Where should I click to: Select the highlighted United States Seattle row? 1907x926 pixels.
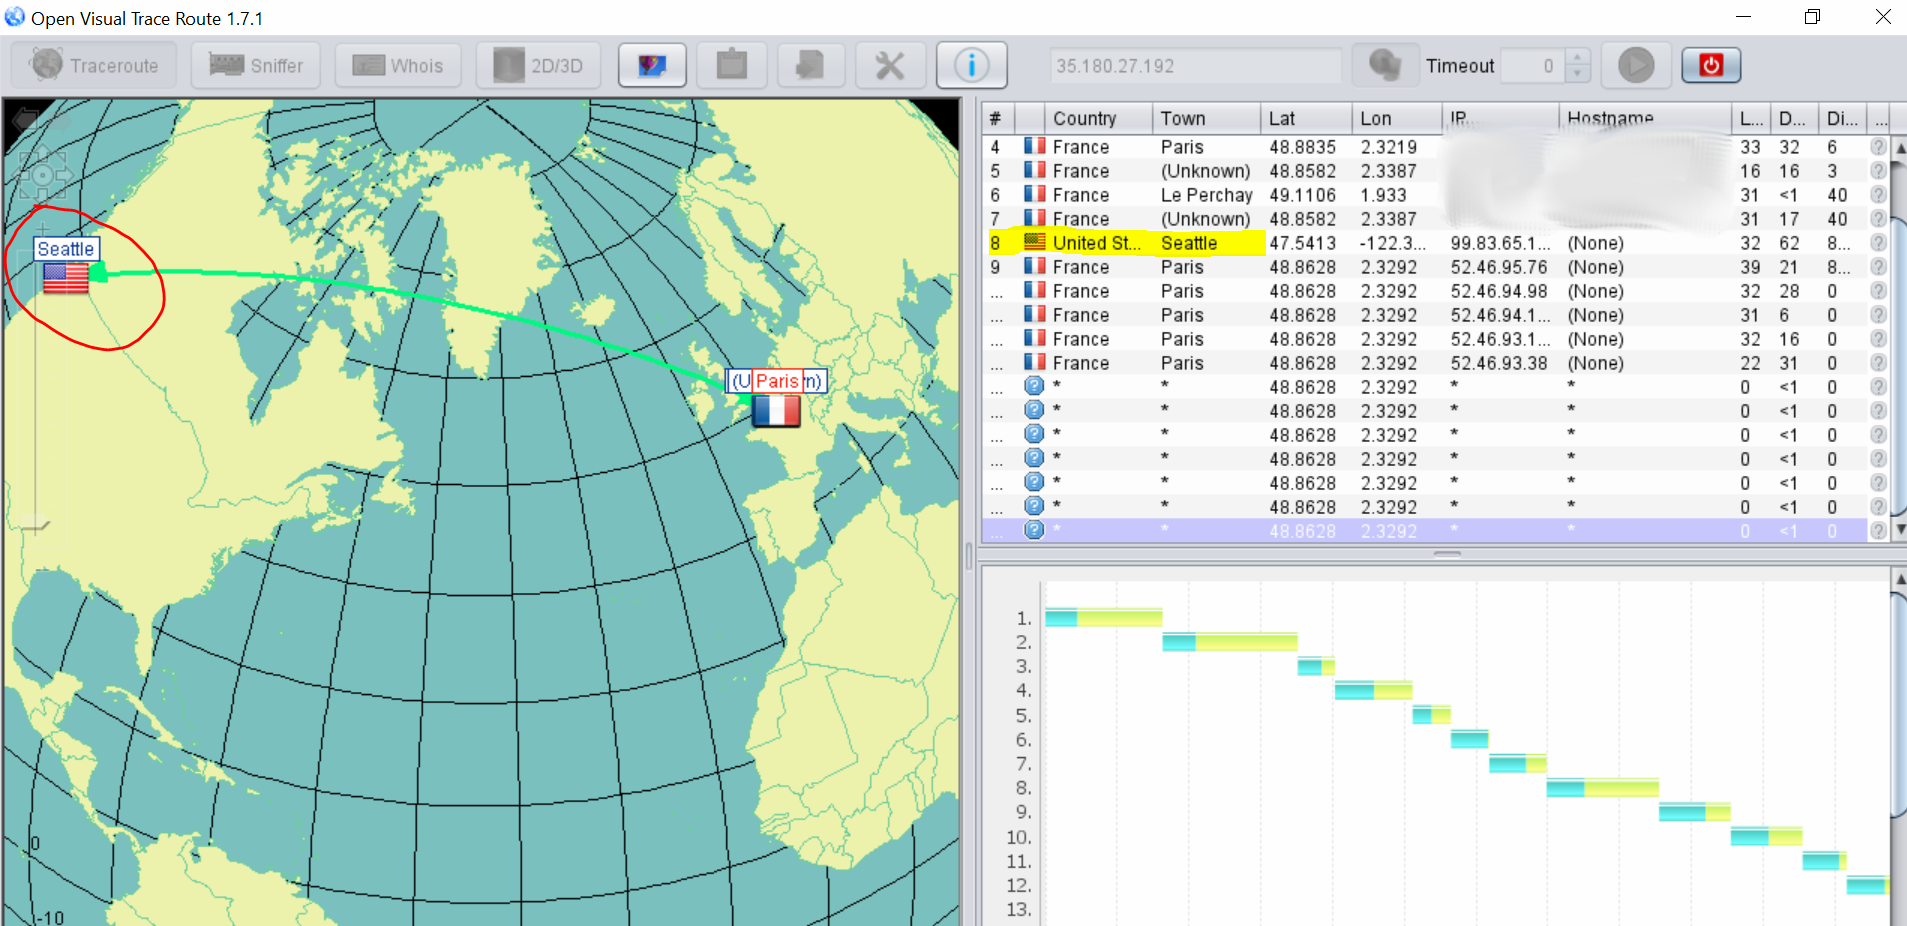(1425, 243)
